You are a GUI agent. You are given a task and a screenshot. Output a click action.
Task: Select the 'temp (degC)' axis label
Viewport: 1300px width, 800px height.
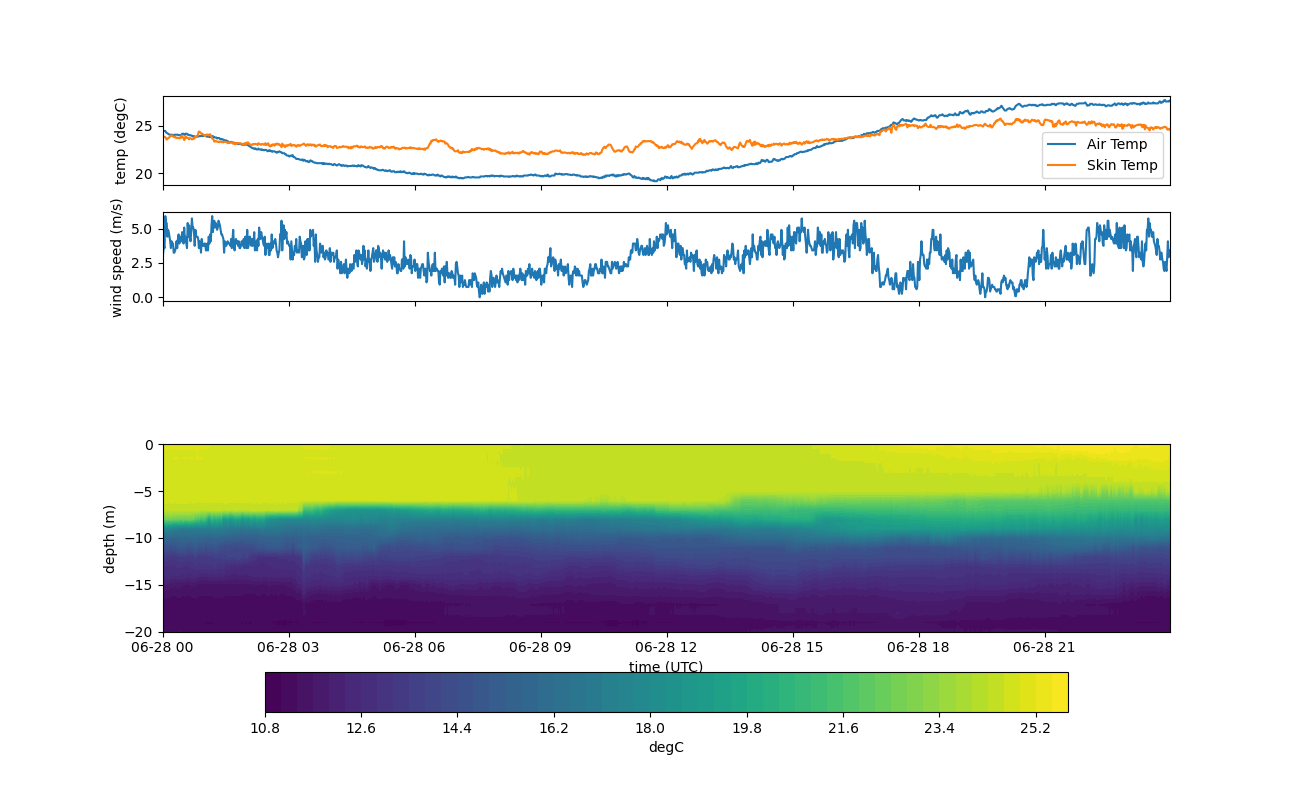click(121, 141)
